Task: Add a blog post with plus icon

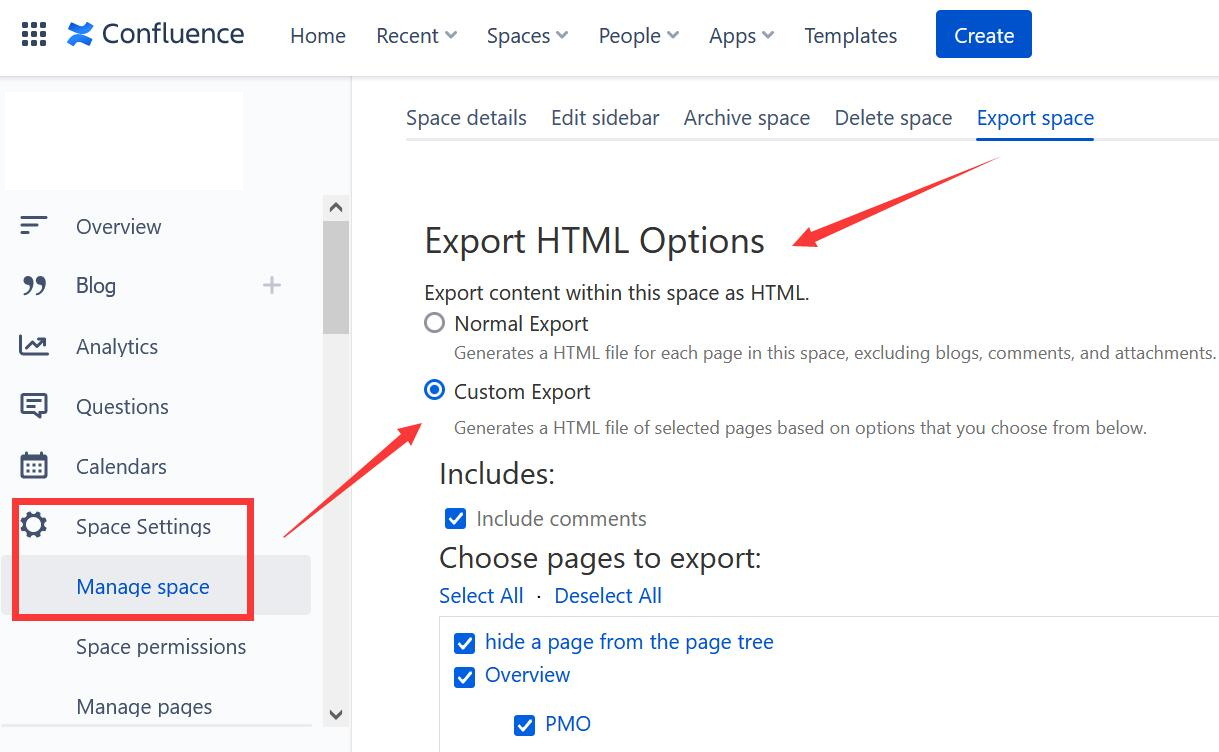Action: (x=271, y=286)
